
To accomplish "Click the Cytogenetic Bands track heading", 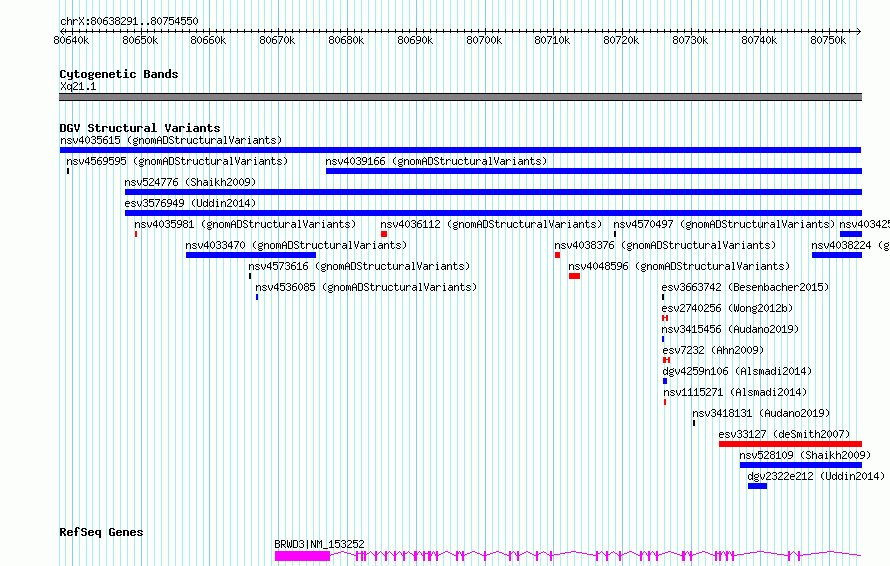I will 119,74.
